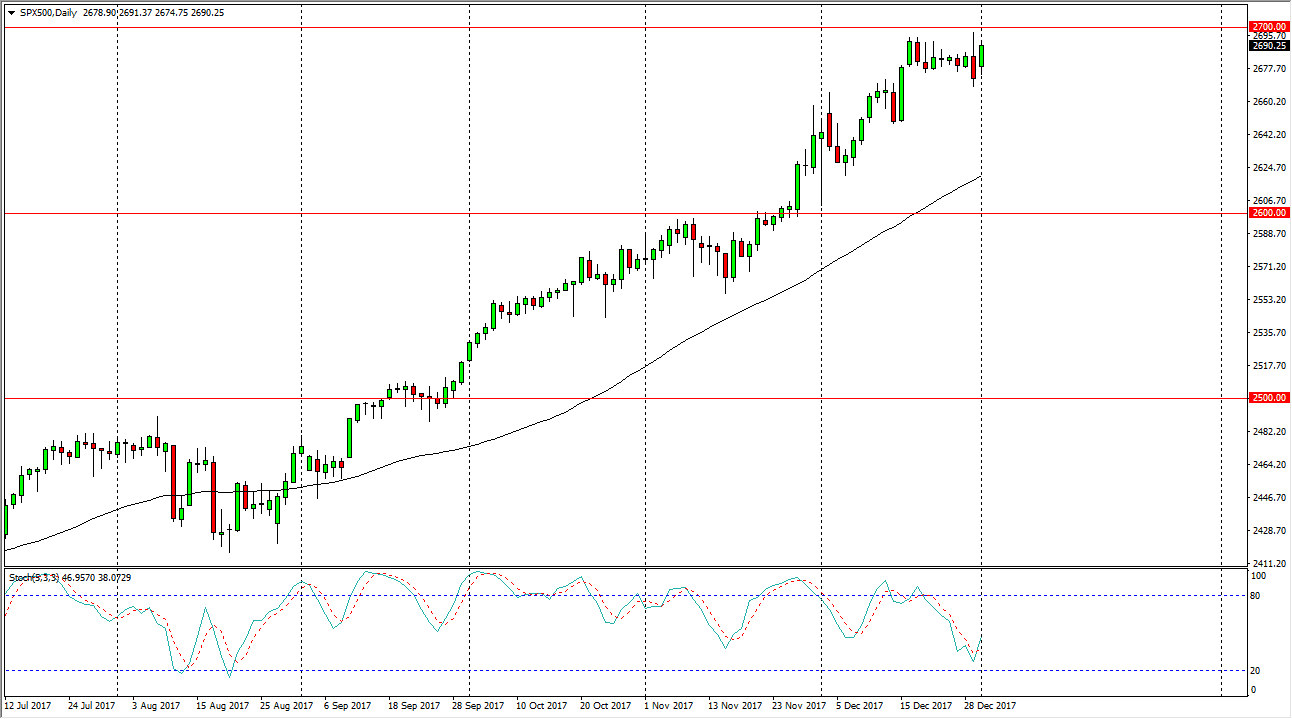Click the SPX500,Daily chart title
Viewport: 1292px width, 719px height.
(x=48, y=12)
